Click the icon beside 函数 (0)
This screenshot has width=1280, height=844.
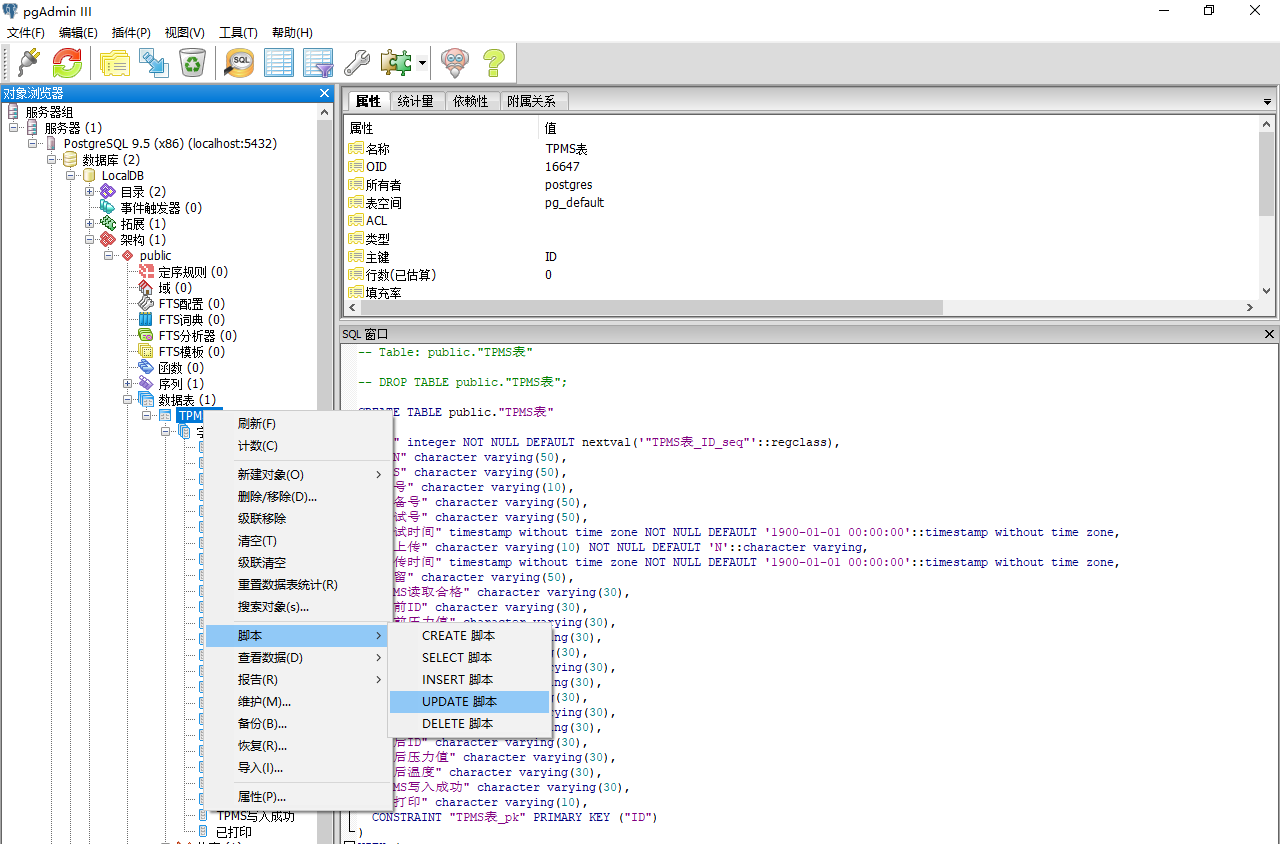[146, 368]
